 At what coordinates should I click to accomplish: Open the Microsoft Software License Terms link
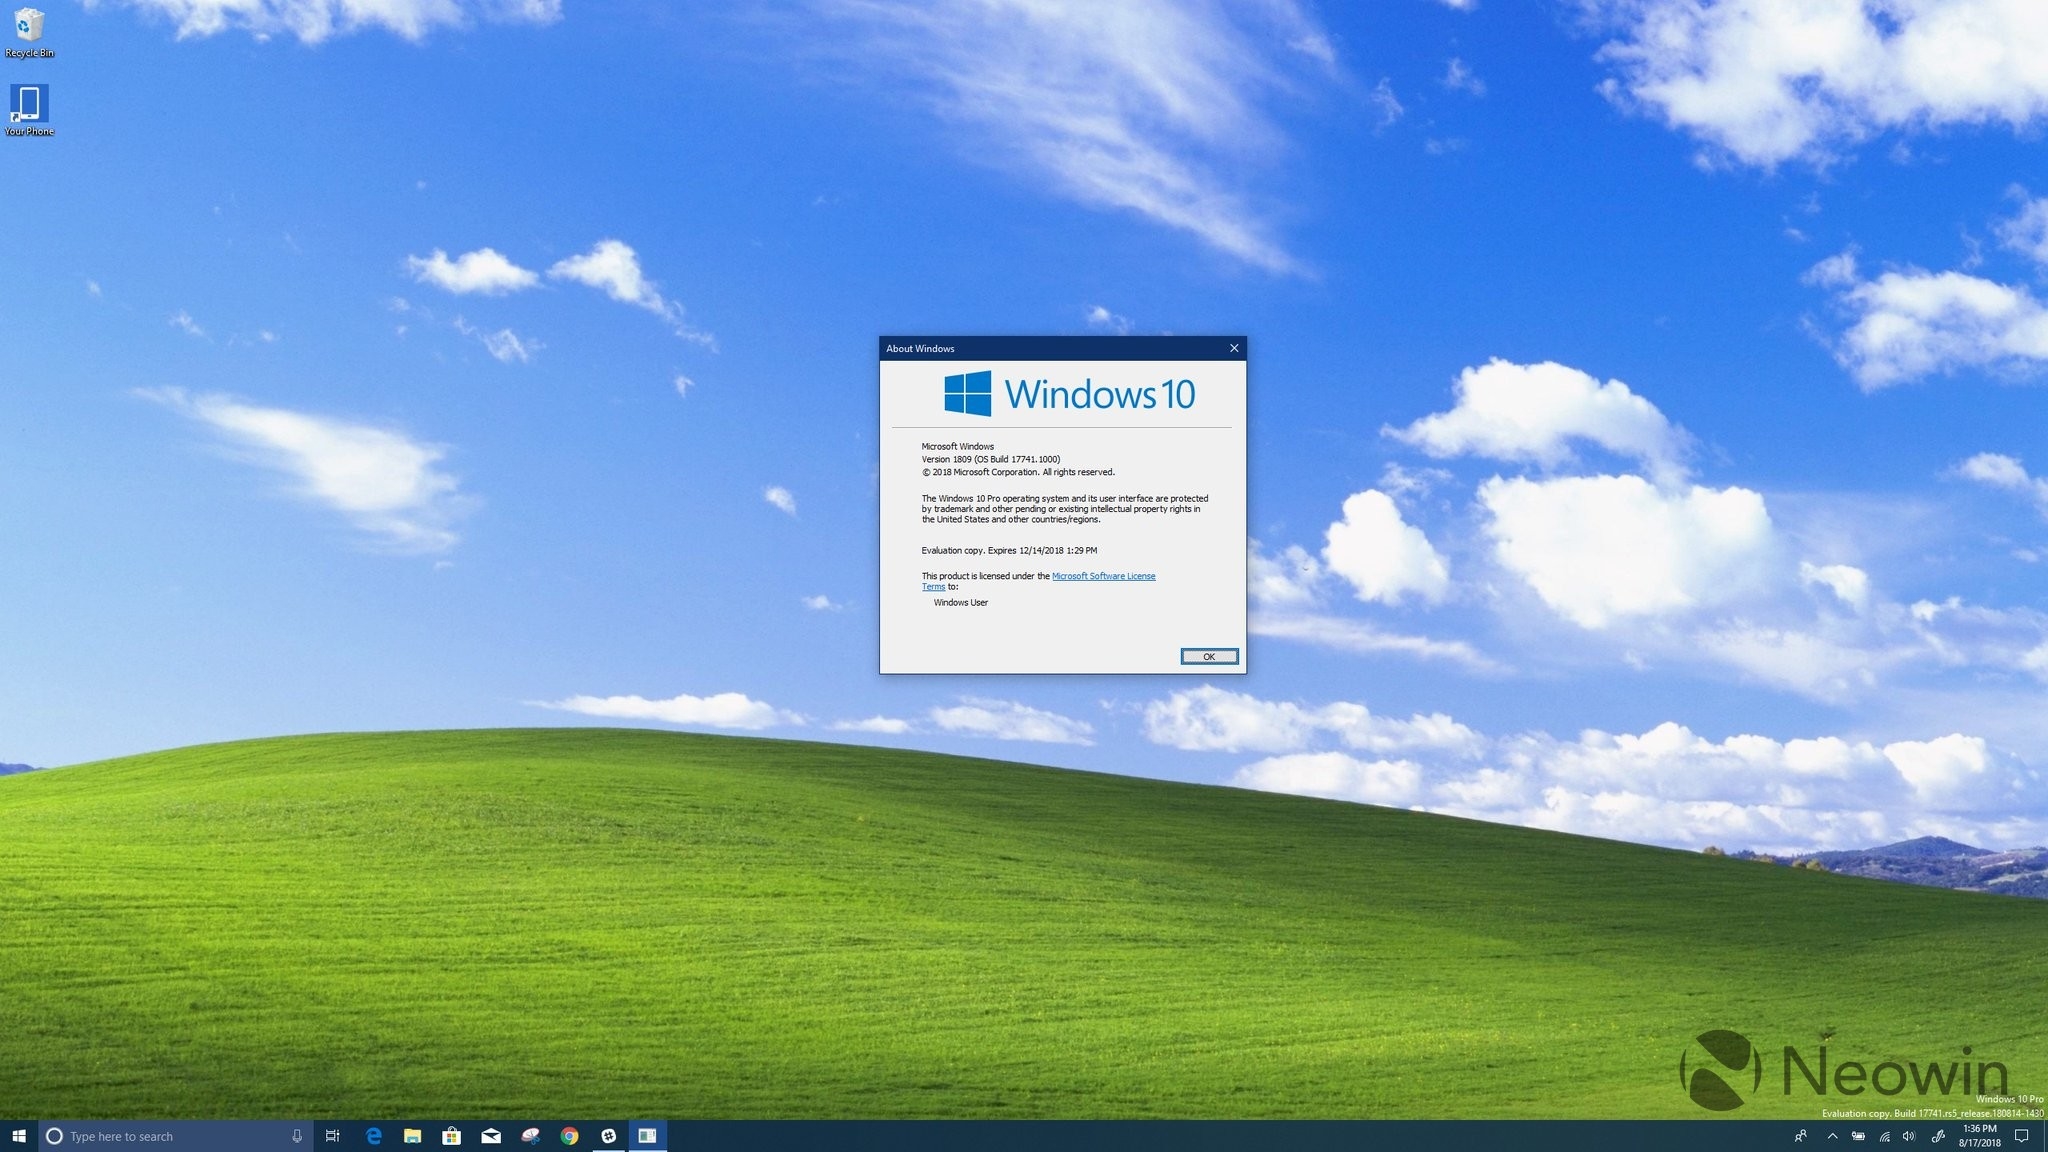pos(1103,576)
